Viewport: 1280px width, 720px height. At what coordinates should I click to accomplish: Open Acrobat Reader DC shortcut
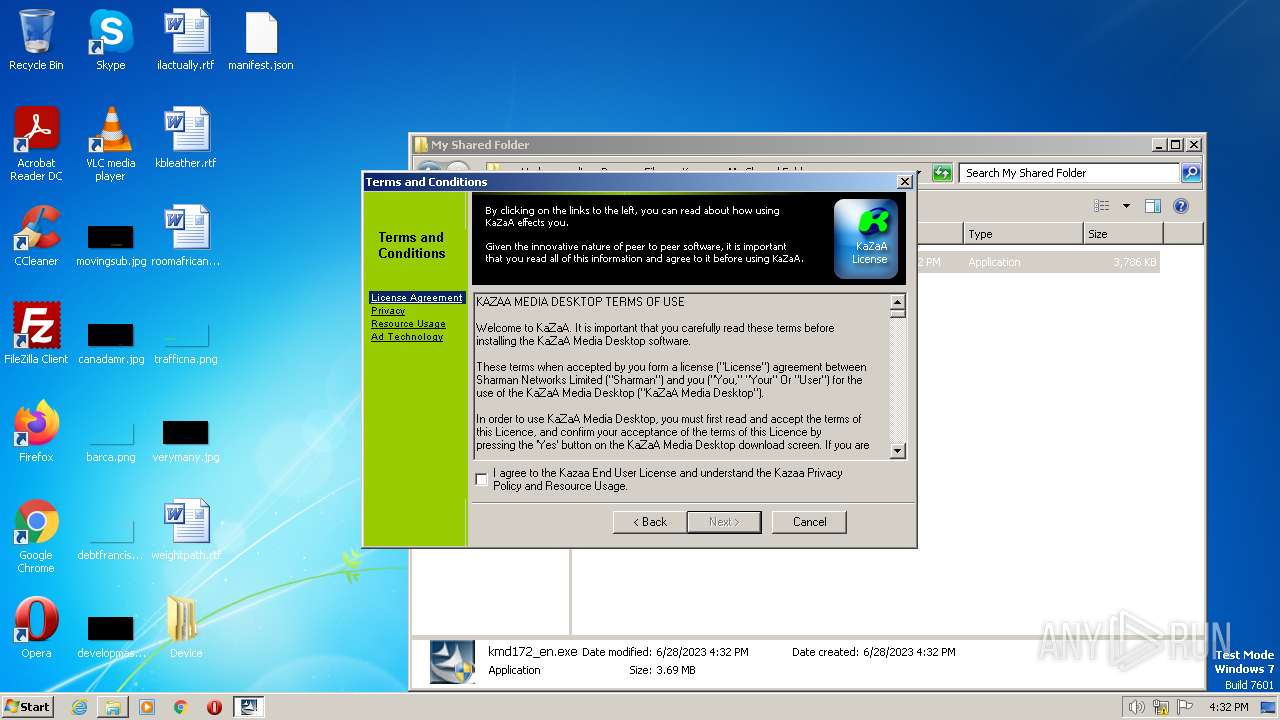click(x=36, y=144)
